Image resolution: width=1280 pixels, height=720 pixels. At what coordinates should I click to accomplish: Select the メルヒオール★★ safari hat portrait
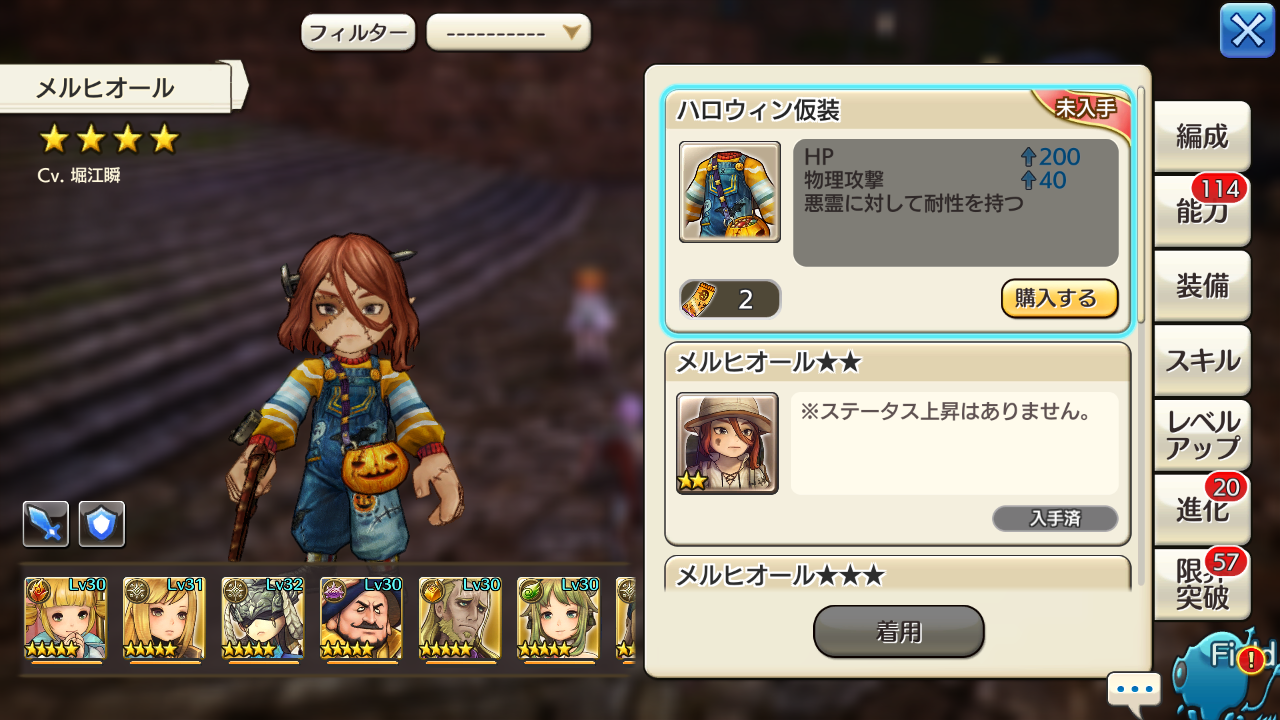point(727,443)
